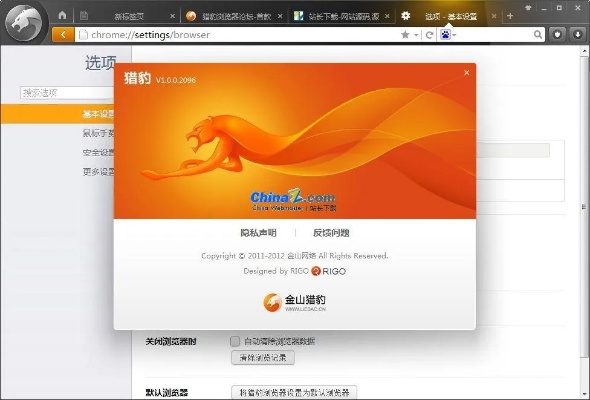Viewport: 590px width, 400px height.
Task: Click the RIGO designer logo
Action: pos(328,271)
